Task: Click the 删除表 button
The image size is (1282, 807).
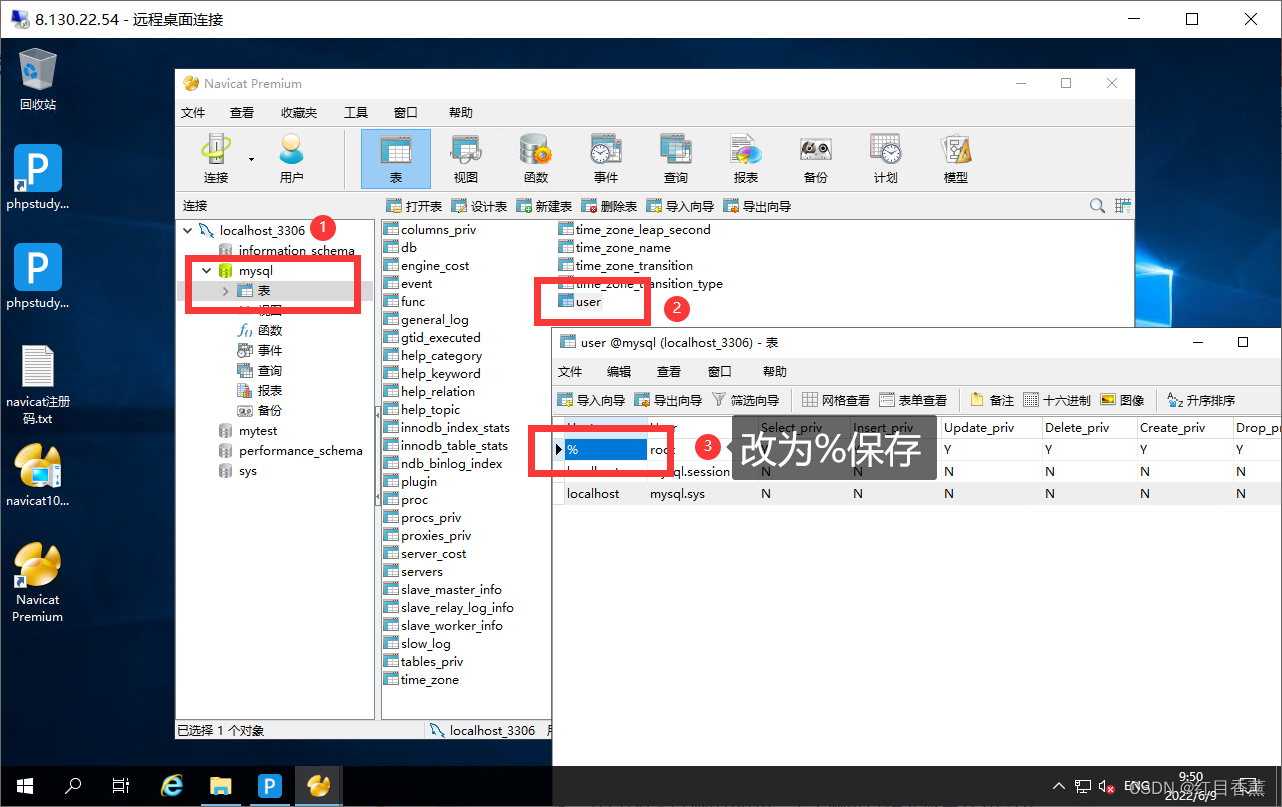Action: pos(610,206)
